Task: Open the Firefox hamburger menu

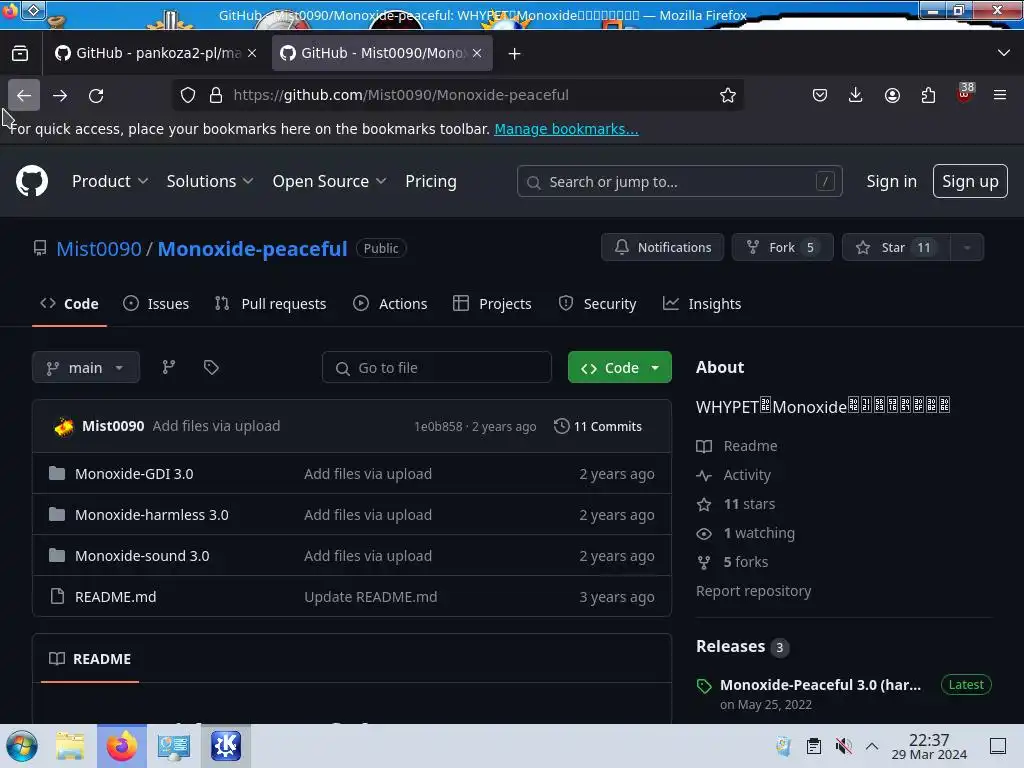Action: pyautogui.click(x=1000, y=95)
